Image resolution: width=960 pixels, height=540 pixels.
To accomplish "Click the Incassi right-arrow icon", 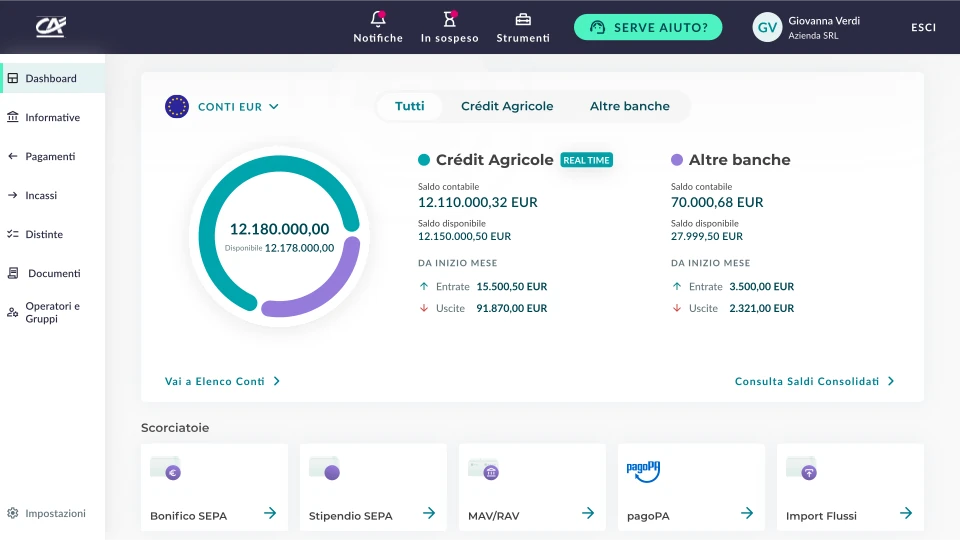I will coord(13,195).
